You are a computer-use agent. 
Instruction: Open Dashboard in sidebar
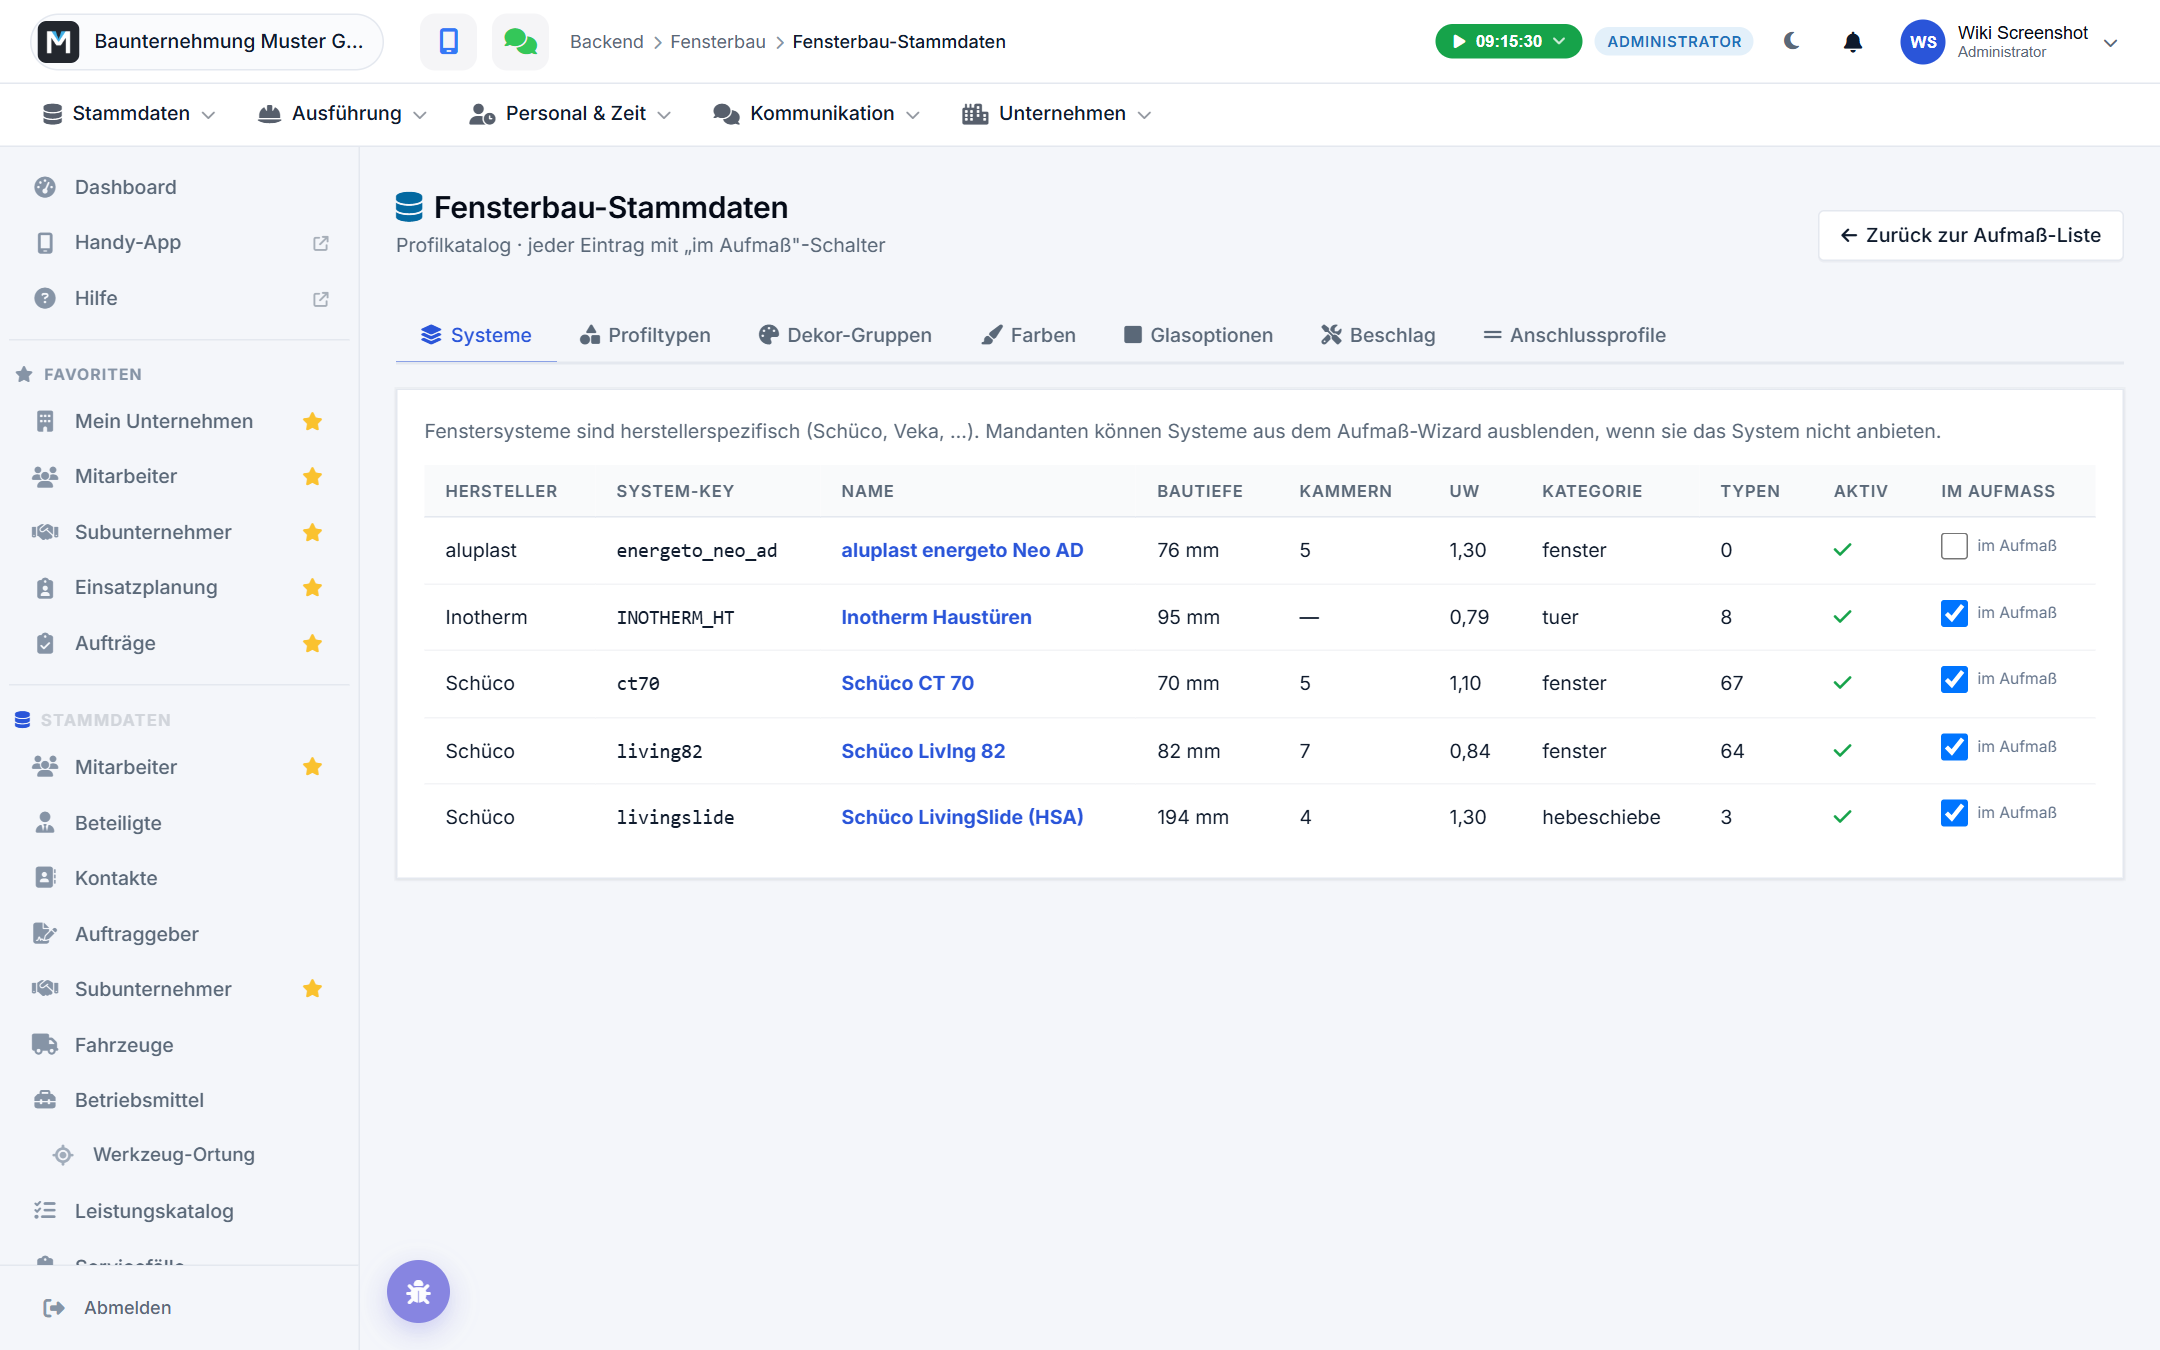coord(125,187)
